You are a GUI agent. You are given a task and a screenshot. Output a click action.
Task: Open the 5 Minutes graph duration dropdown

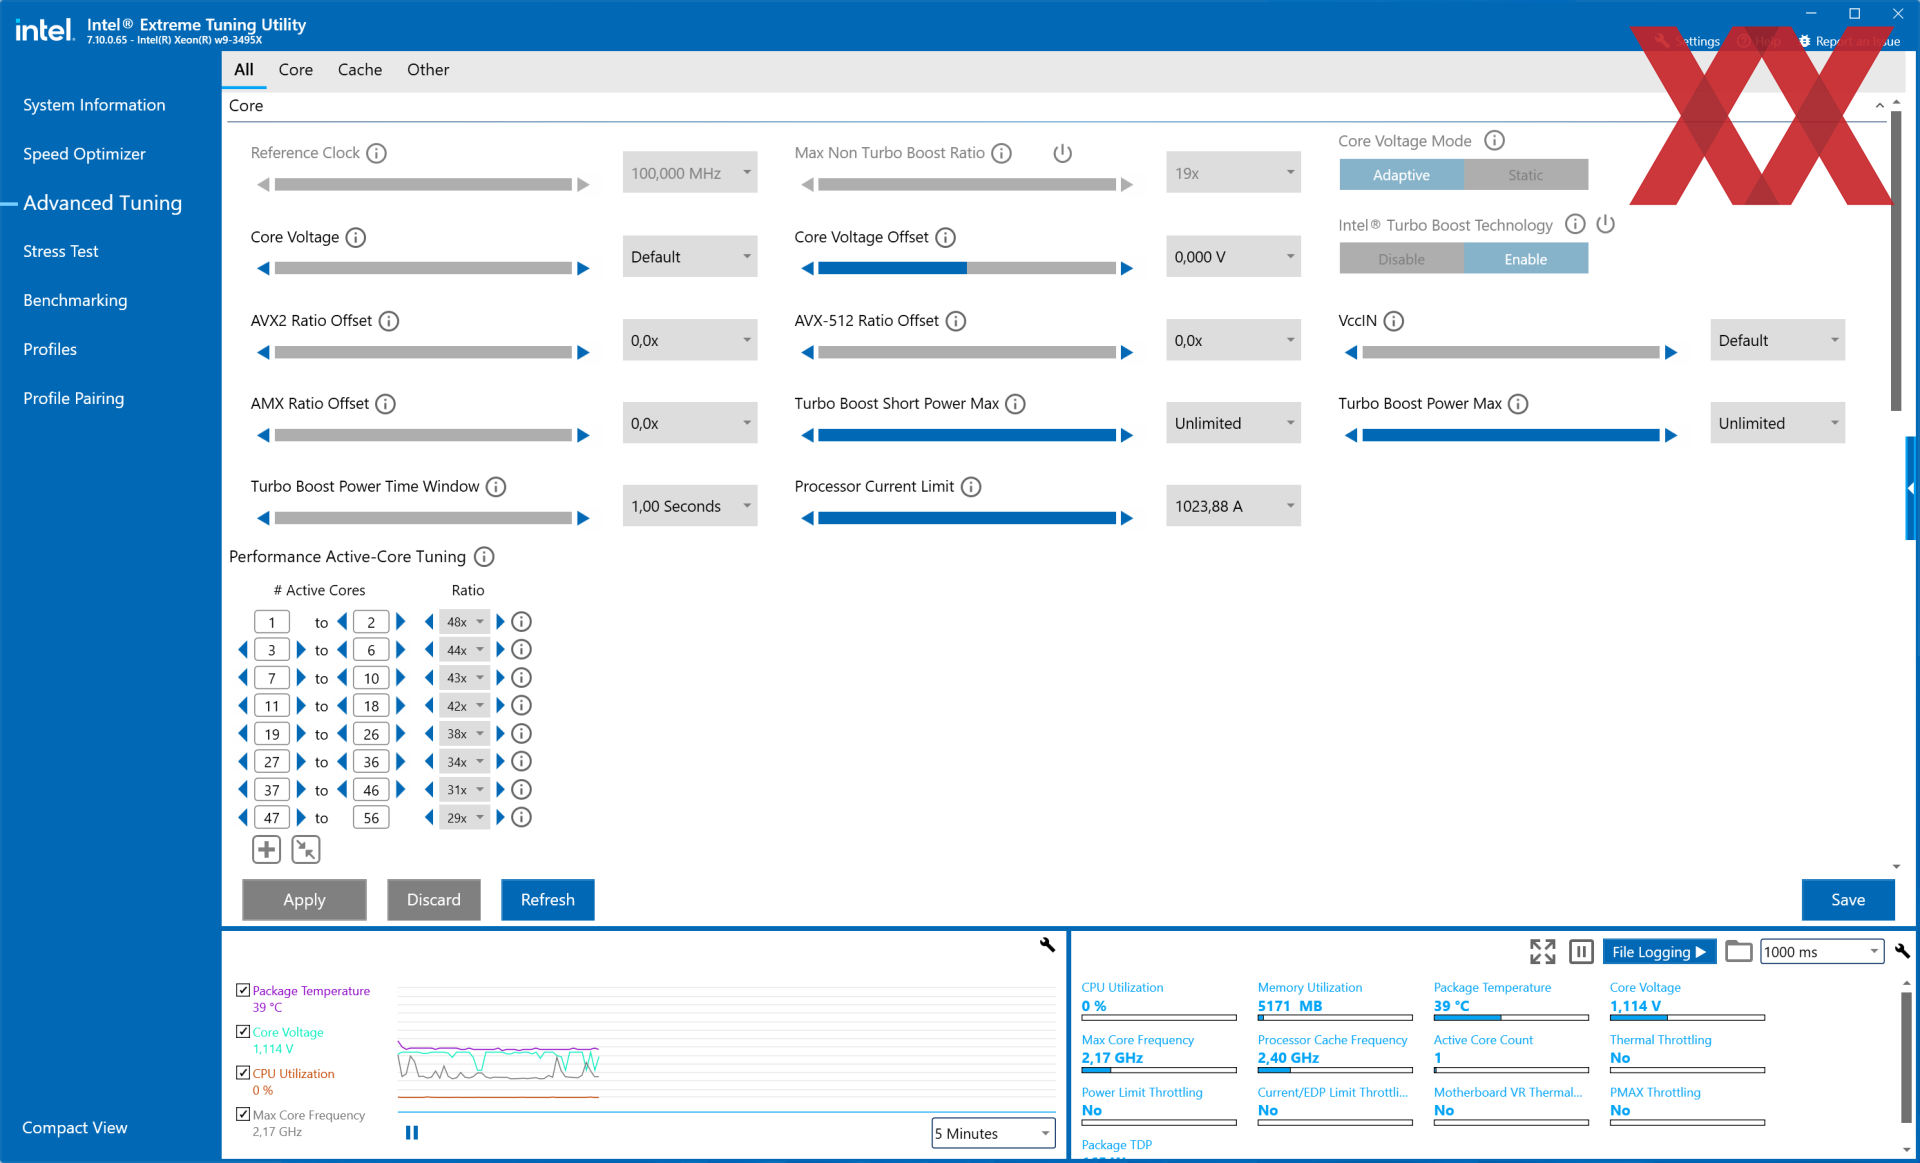(x=993, y=1133)
